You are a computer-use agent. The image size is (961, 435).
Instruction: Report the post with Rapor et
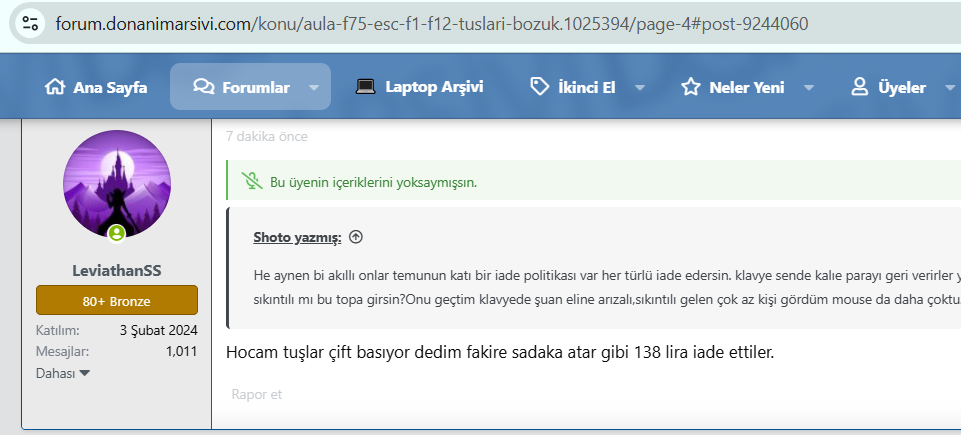click(257, 395)
